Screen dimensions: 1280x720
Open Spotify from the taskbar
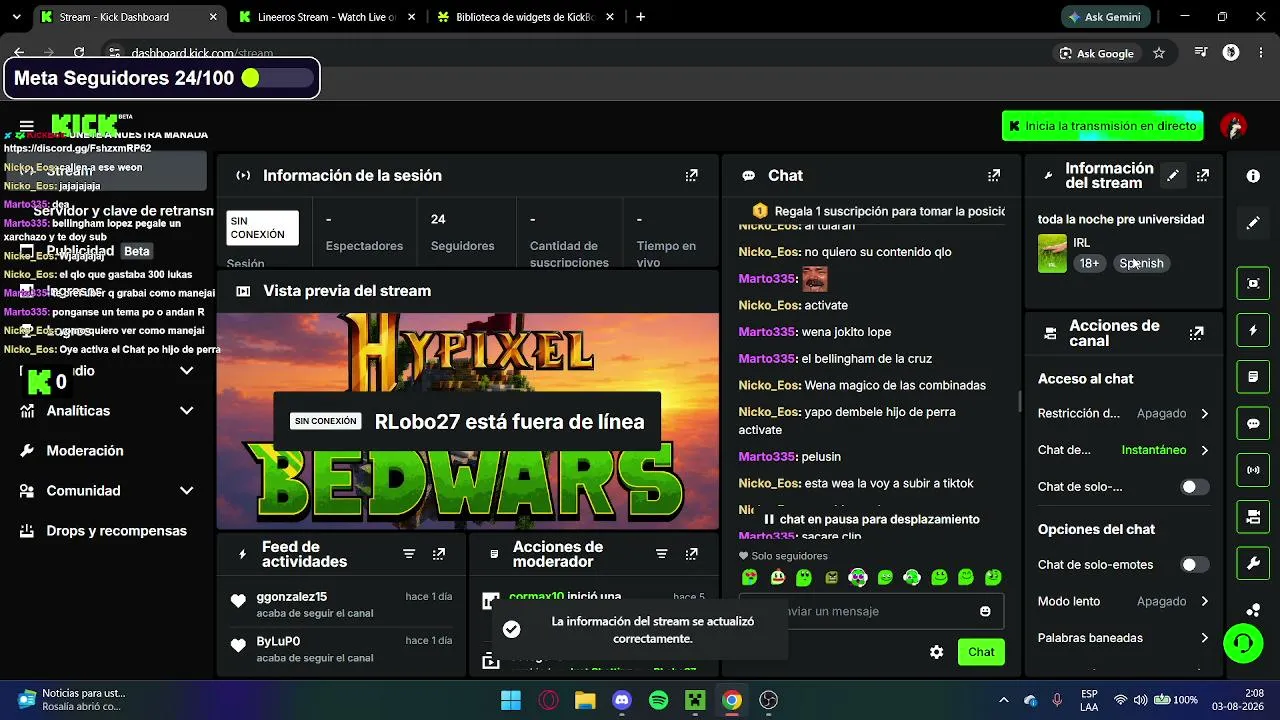pos(658,700)
